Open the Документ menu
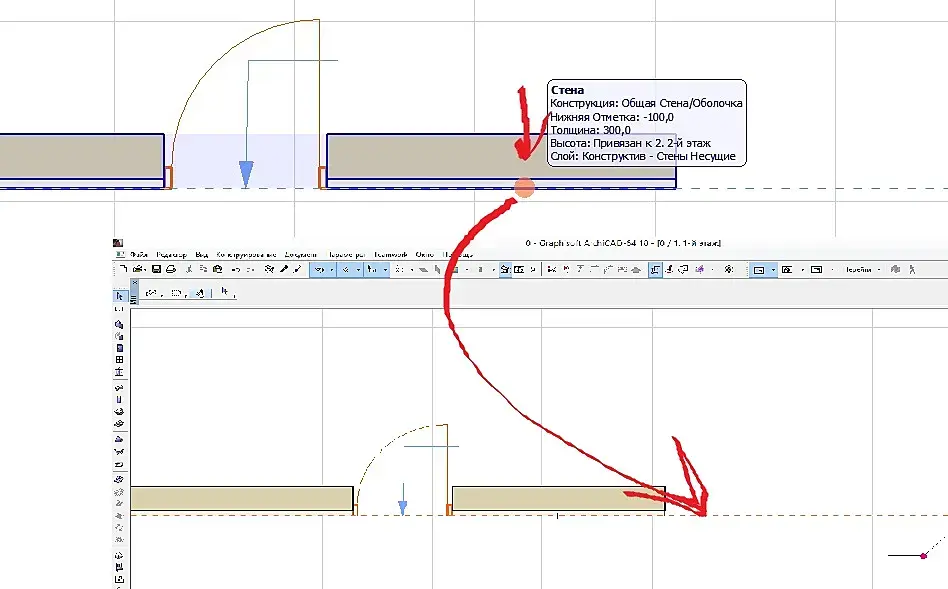The width and height of the screenshot is (948, 589). click(300, 255)
